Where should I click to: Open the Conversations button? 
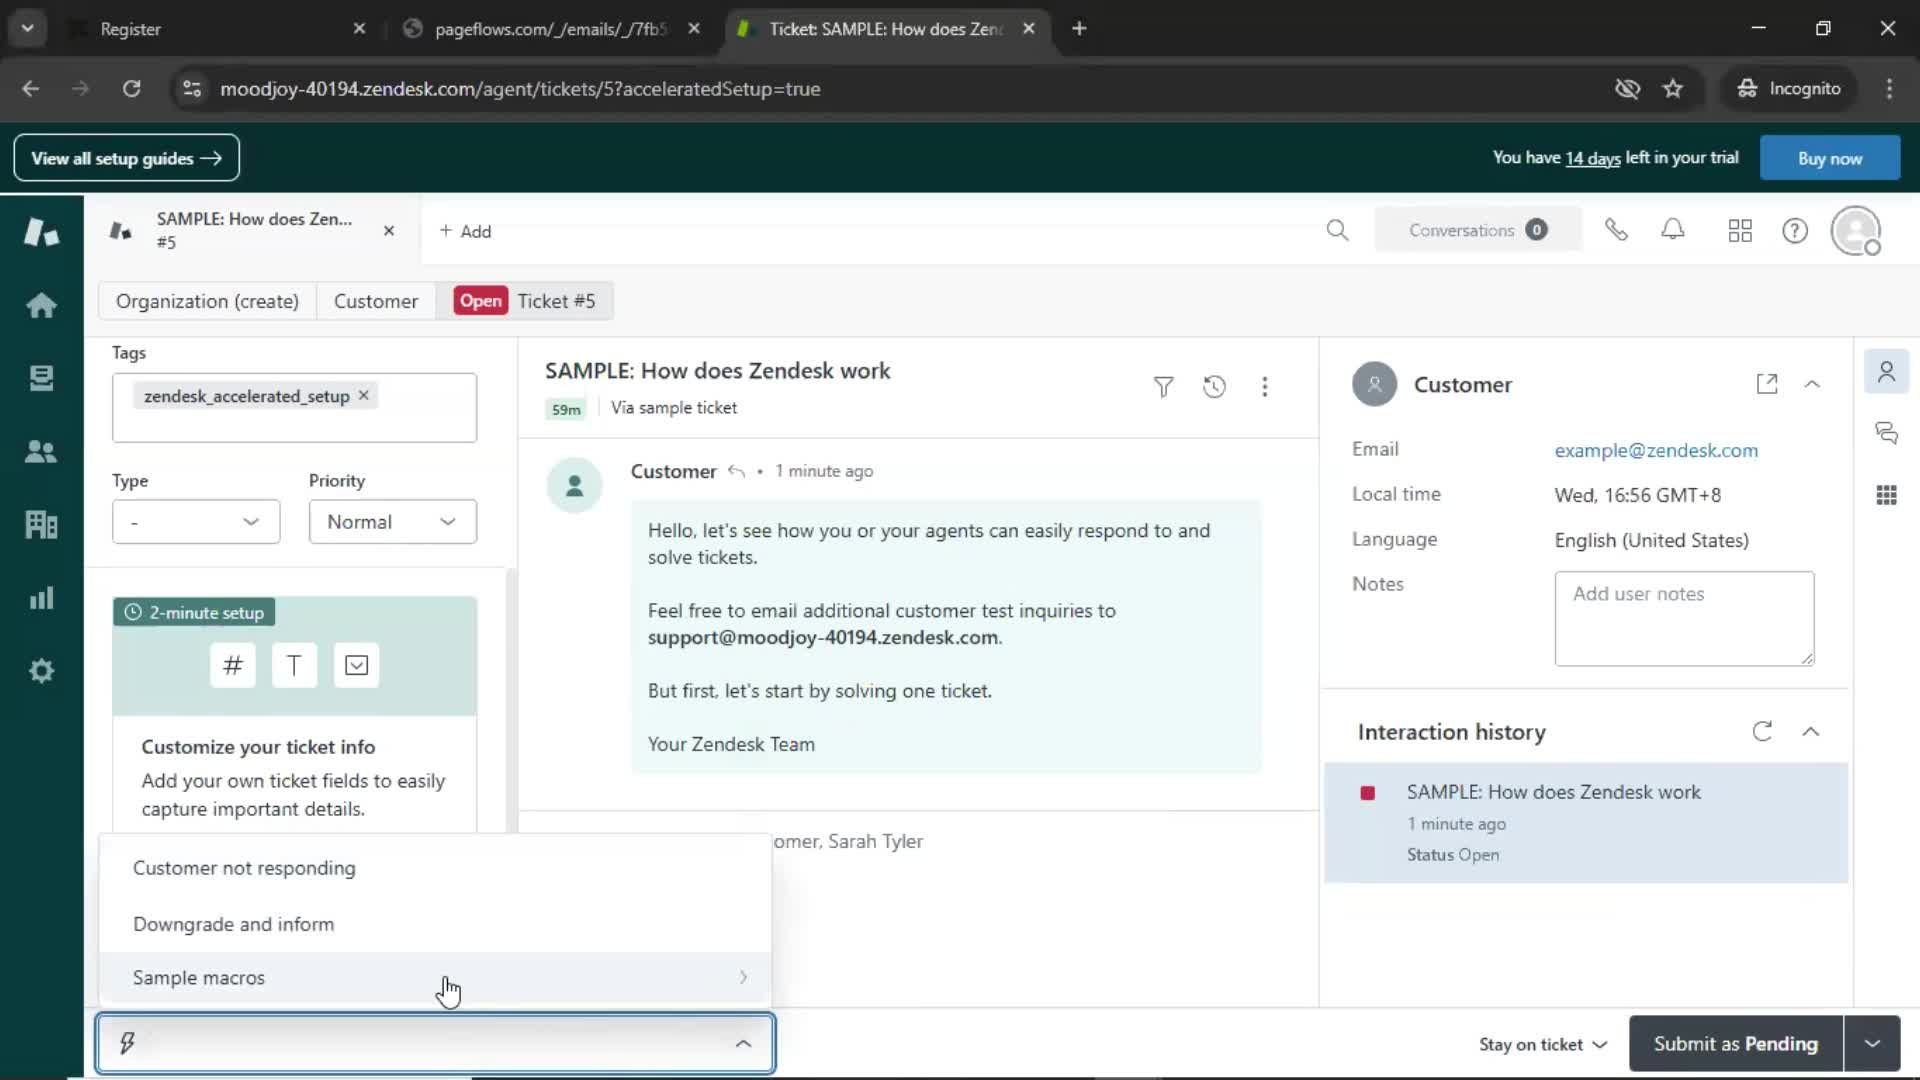tap(1477, 230)
